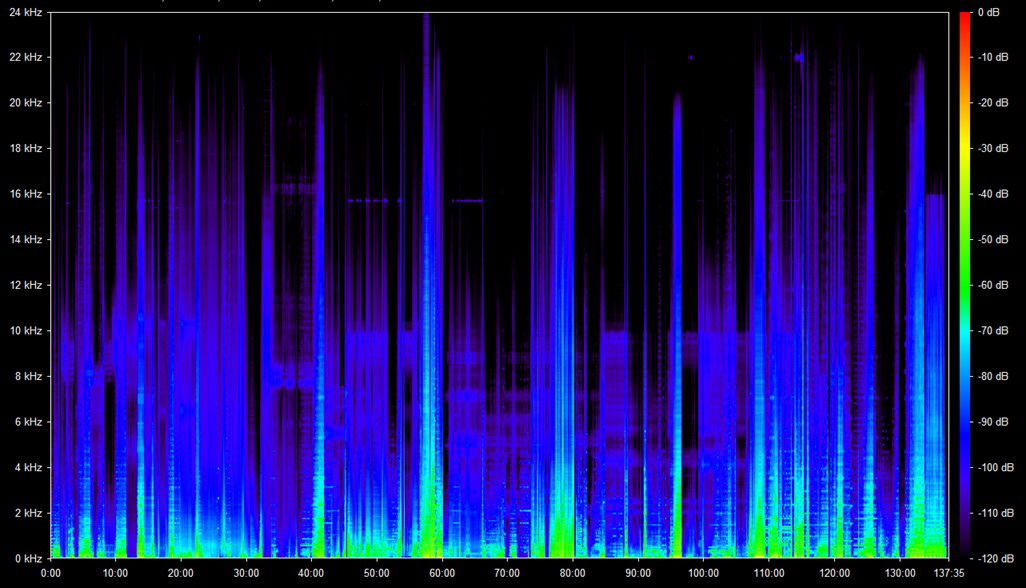Click the -70 dB legend label
Viewport: 1026px width, 588px height.
993,330
